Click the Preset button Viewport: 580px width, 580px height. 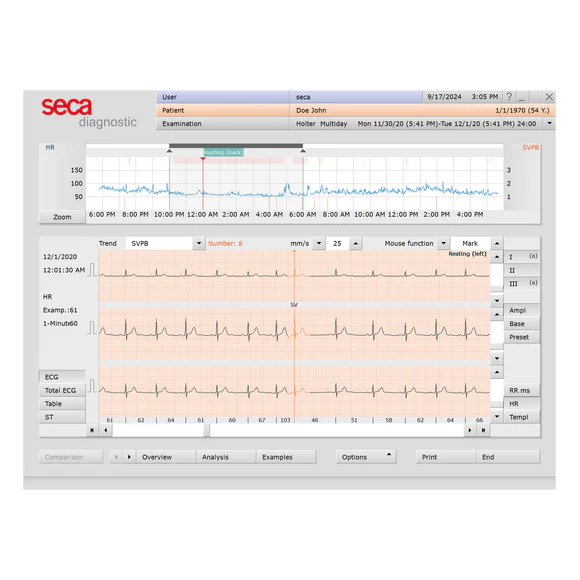(522, 337)
